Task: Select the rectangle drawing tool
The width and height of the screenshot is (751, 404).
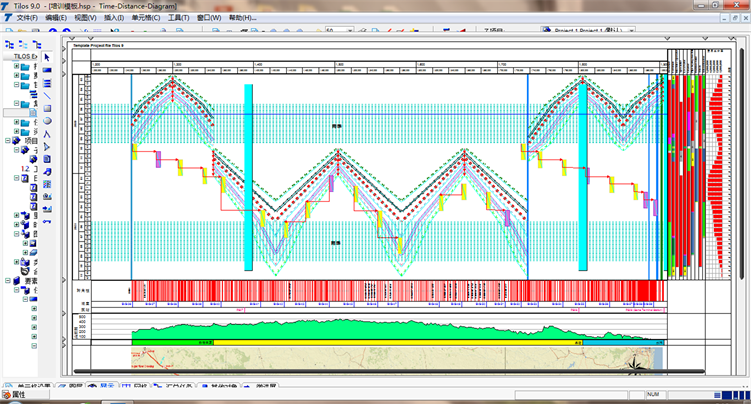Action: pyautogui.click(x=46, y=108)
